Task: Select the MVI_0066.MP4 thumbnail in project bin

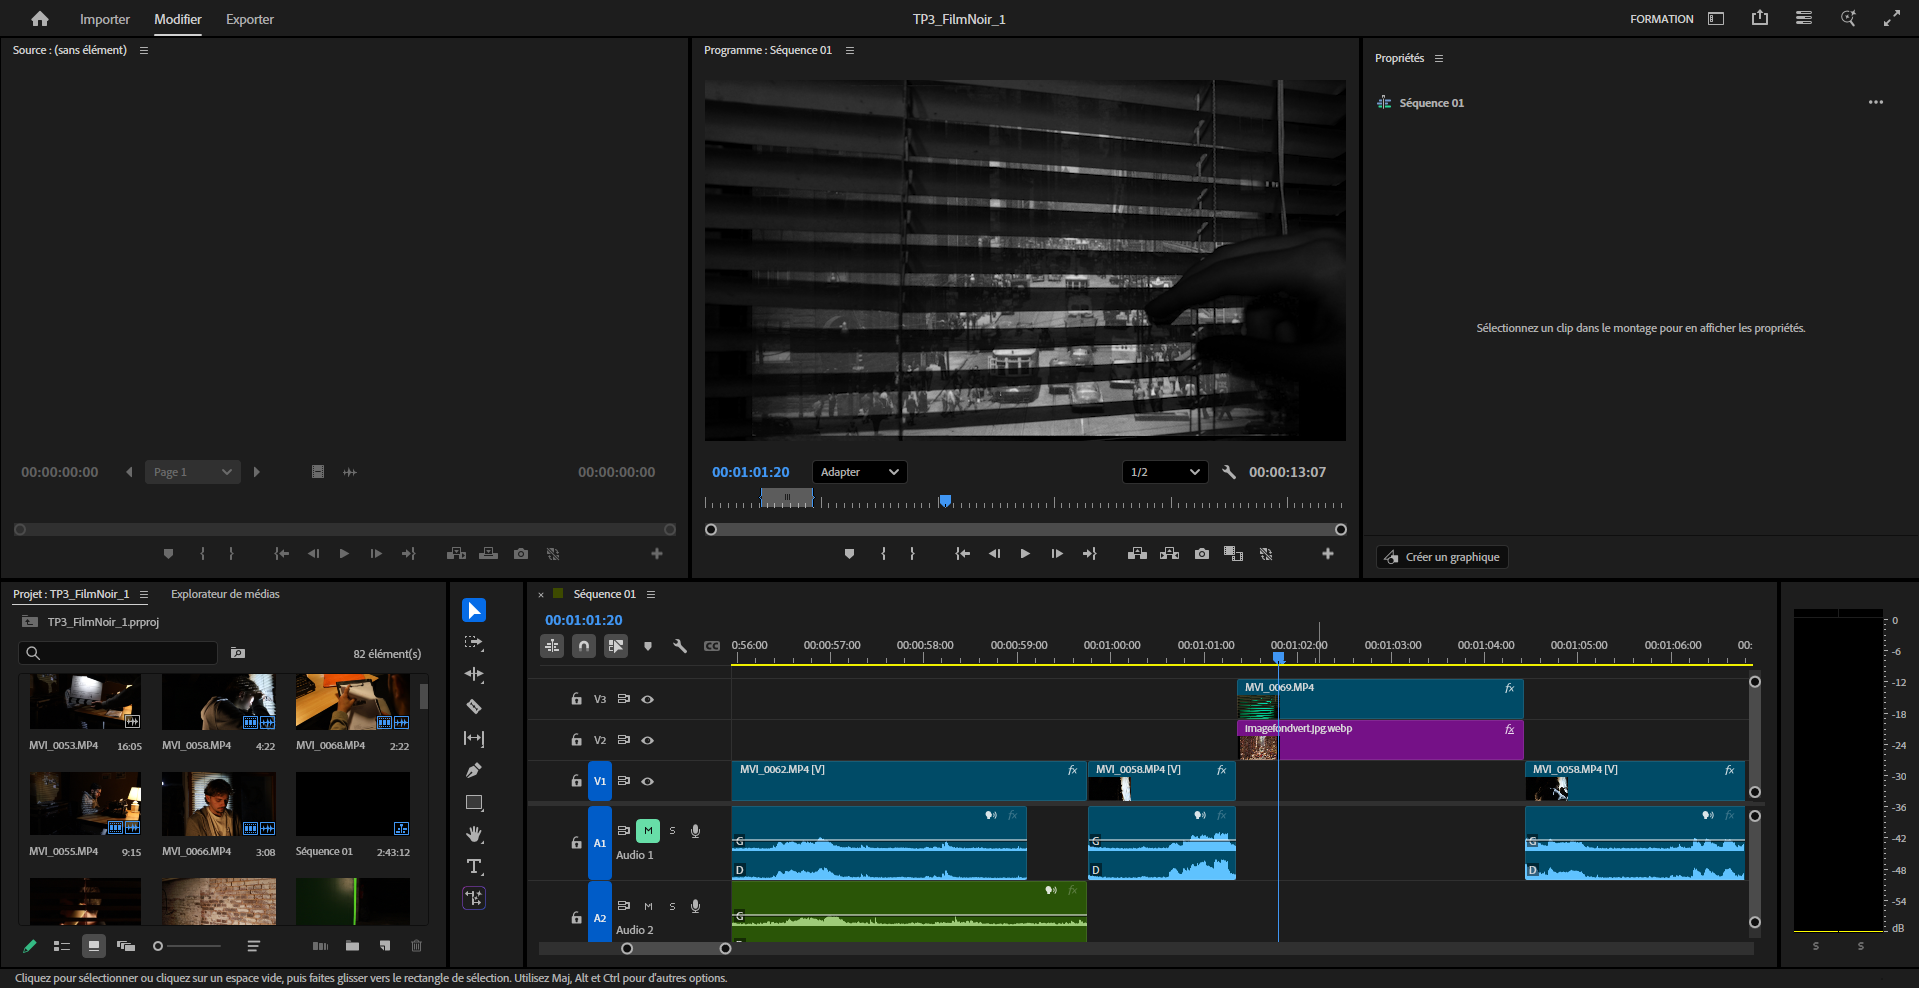Action: point(218,804)
